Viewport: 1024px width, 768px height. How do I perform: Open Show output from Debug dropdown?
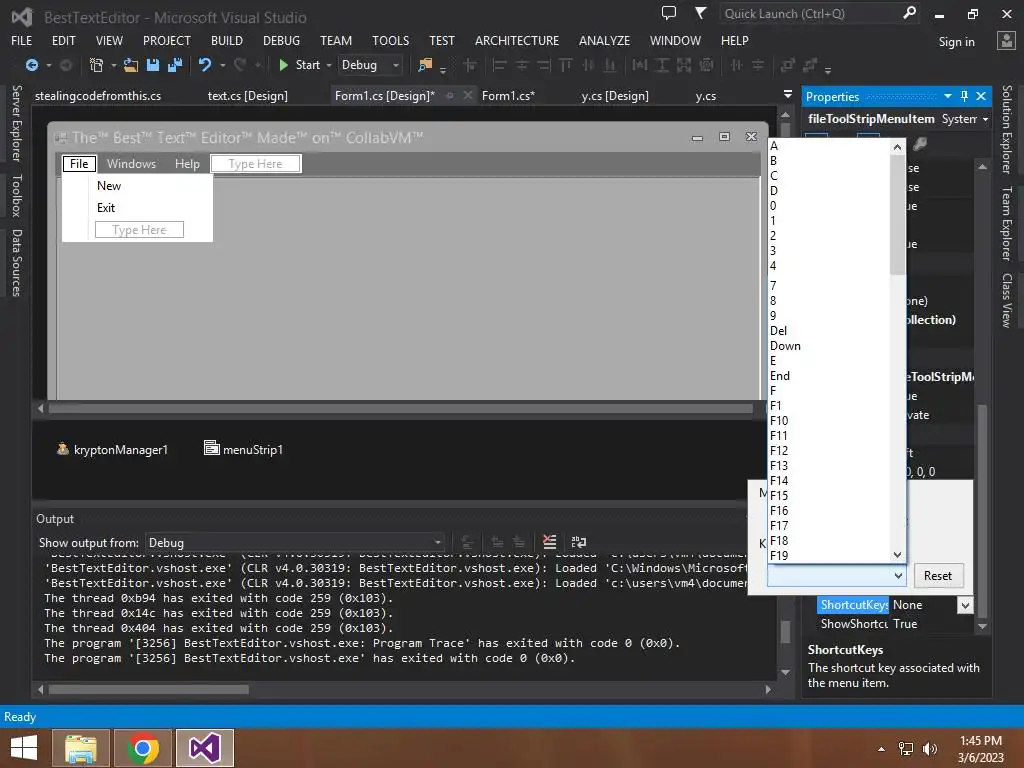(438, 542)
